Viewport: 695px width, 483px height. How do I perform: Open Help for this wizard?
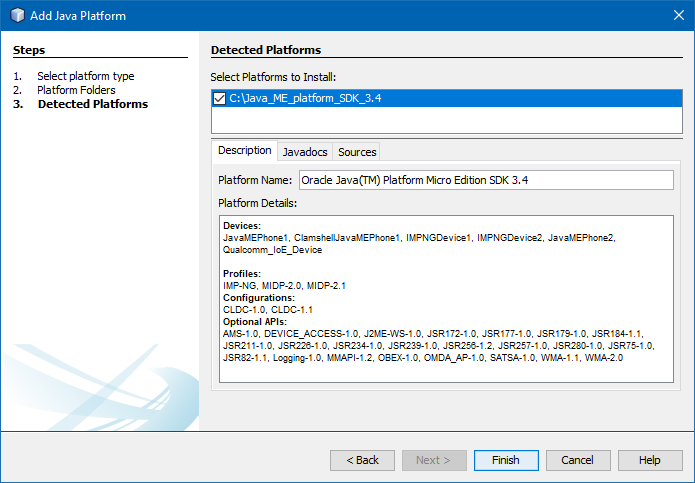point(650,460)
